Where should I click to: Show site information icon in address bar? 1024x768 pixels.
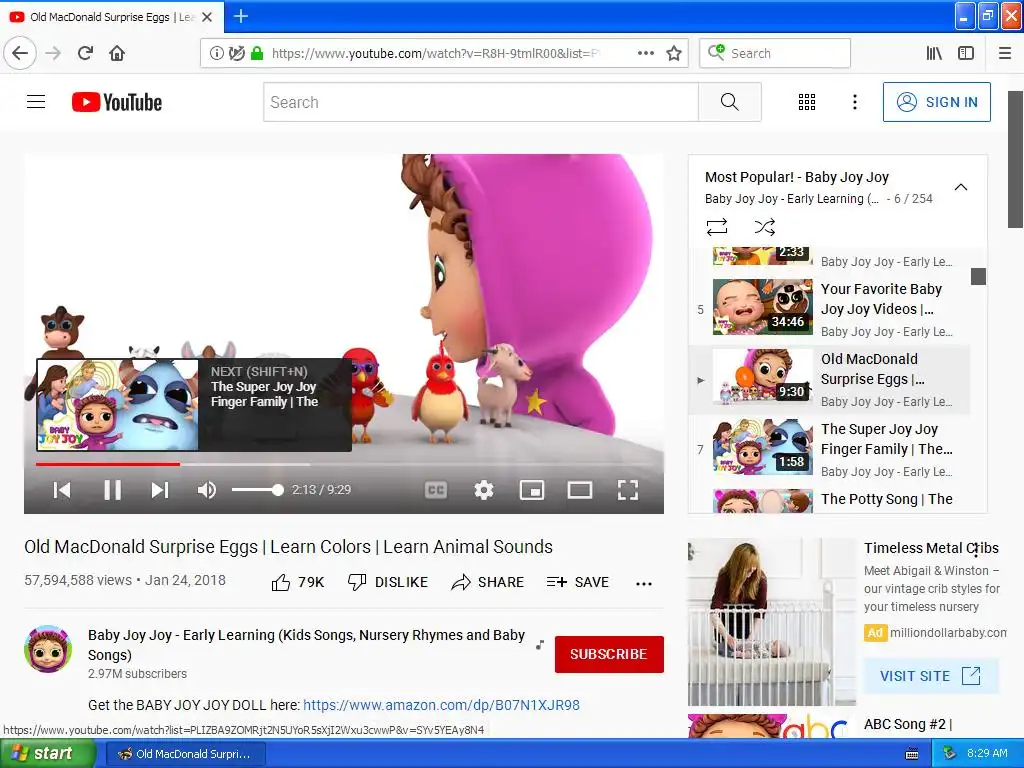(x=216, y=53)
